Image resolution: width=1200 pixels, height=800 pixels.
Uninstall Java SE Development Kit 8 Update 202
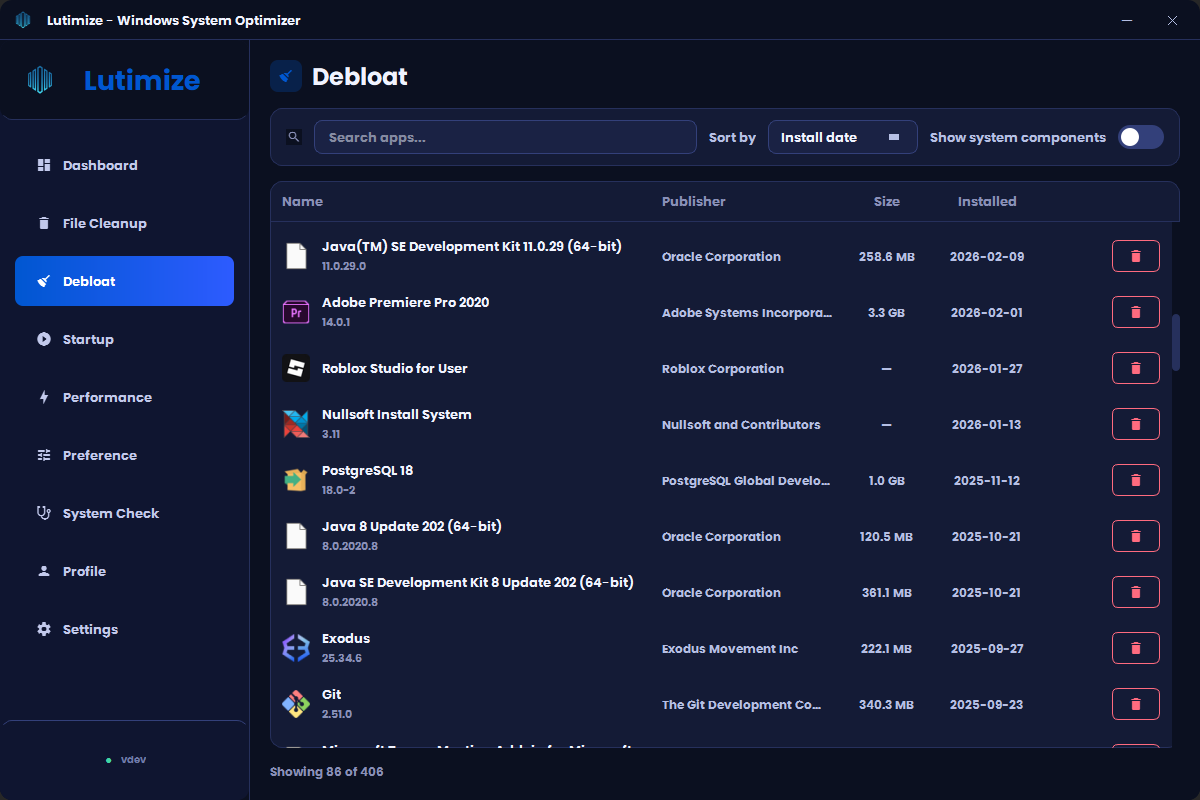[1135, 592]
